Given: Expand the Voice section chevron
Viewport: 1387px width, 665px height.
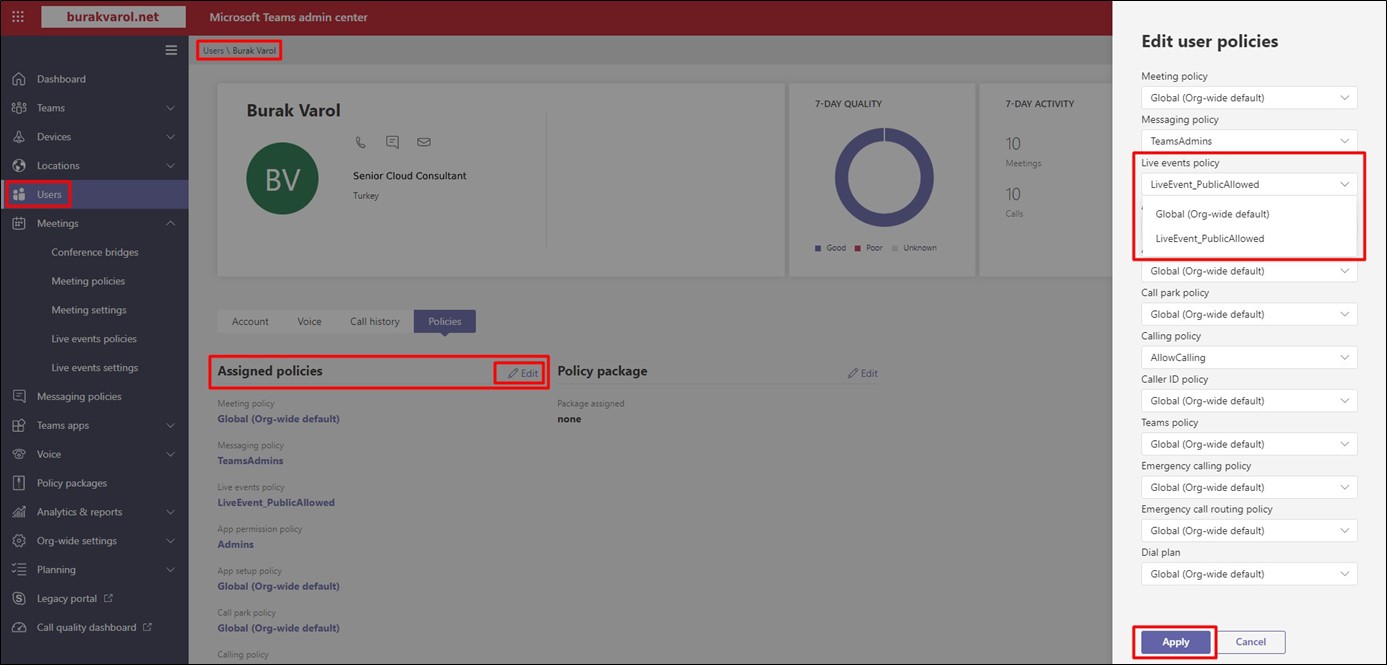Looking at the screenshot, I should click(170, 455).
